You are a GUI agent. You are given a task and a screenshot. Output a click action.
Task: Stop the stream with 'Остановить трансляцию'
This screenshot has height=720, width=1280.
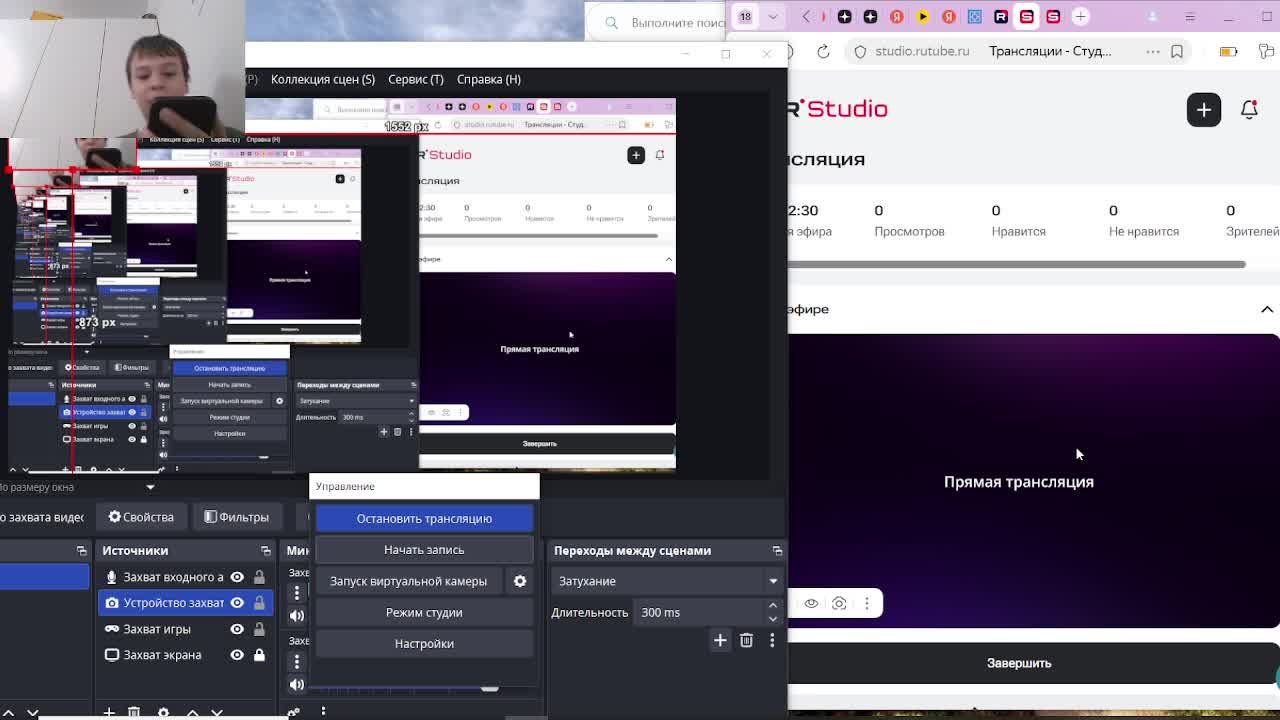pos(424,518)
